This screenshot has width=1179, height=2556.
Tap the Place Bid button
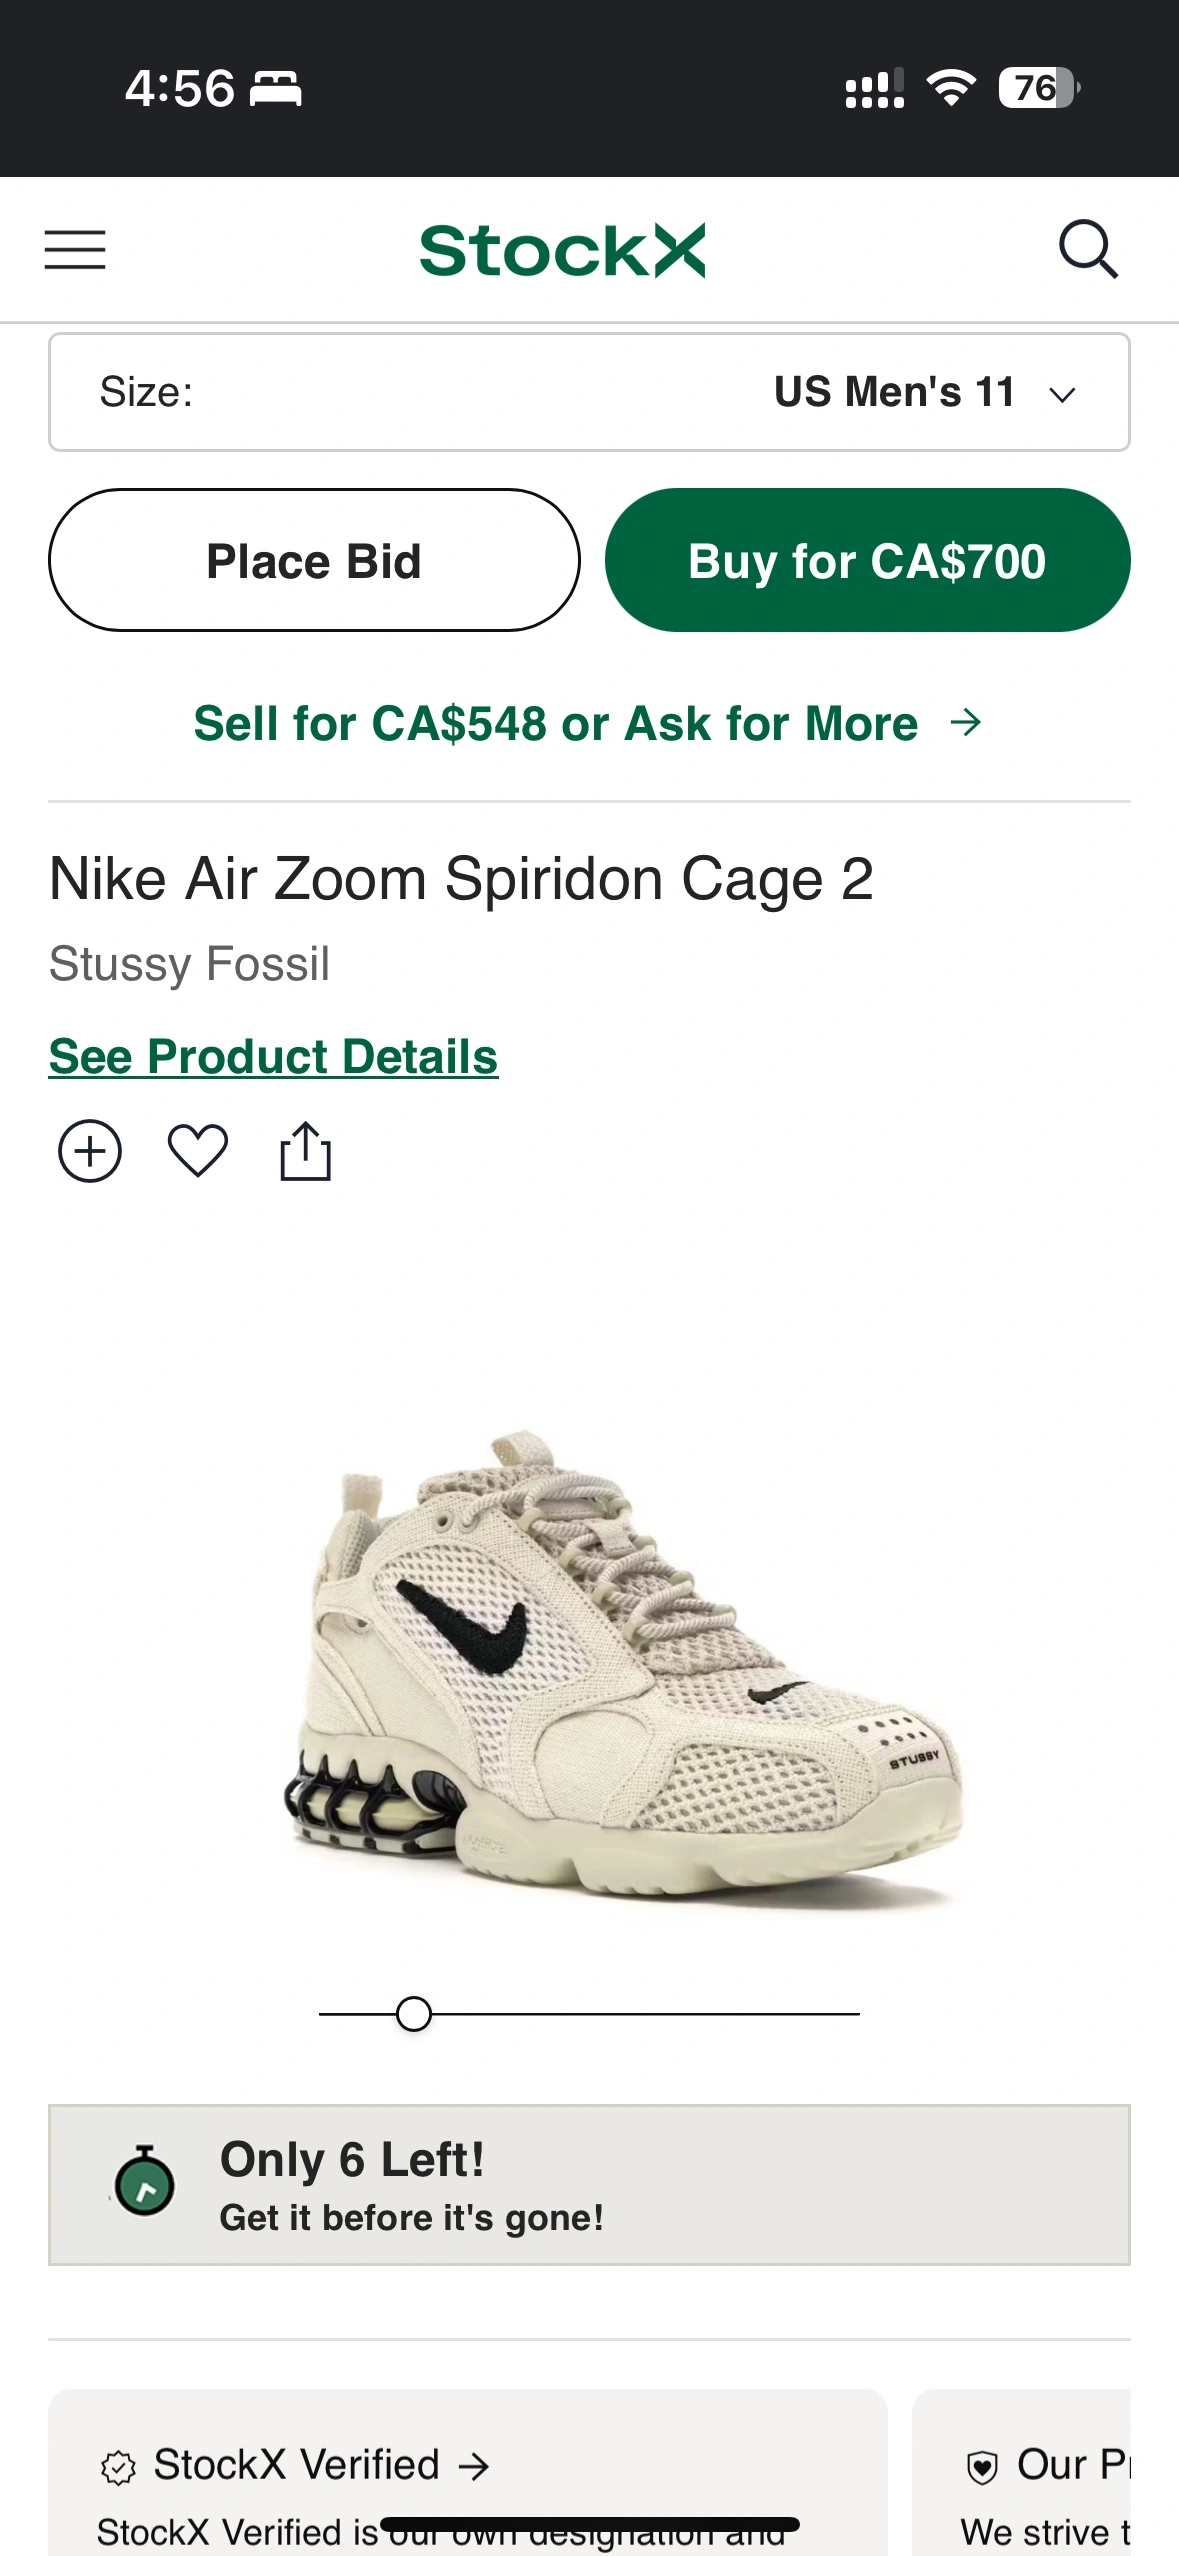coord(314,560)
